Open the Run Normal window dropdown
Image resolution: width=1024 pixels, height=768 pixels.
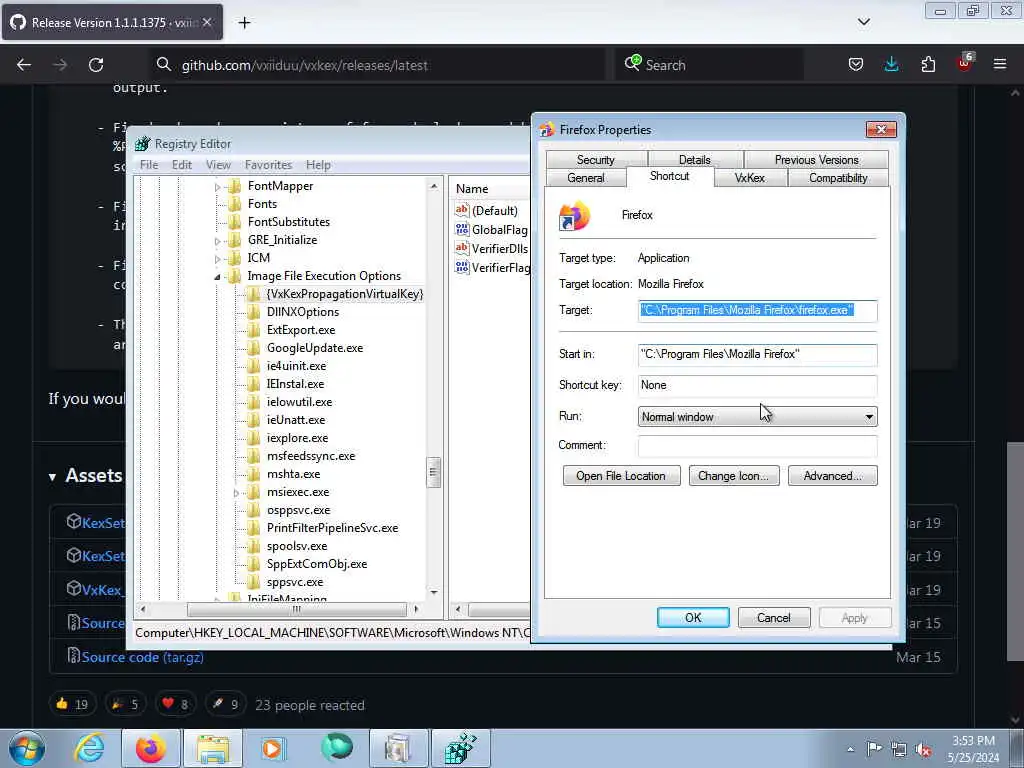pos(758,417)
